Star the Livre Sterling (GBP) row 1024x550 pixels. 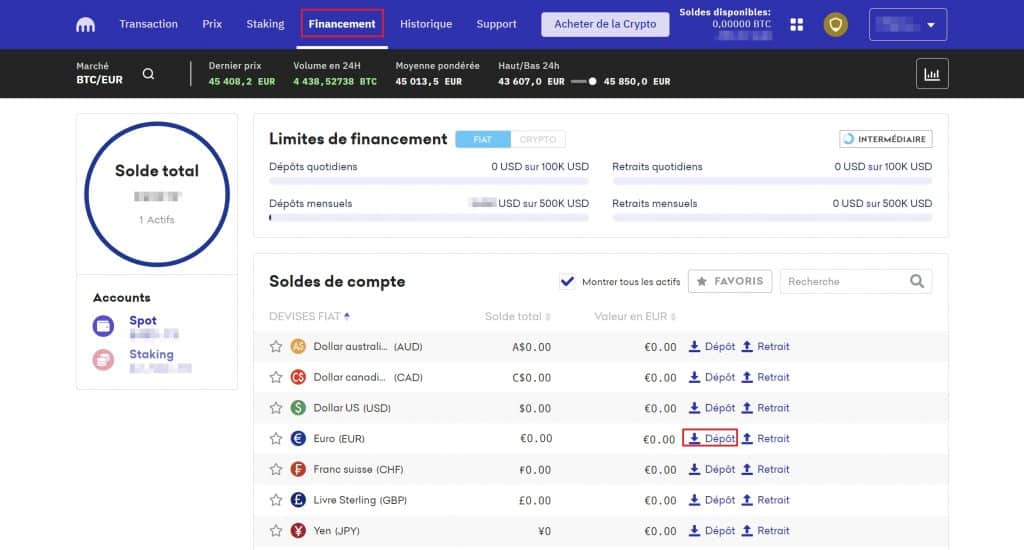click(276, 500)
